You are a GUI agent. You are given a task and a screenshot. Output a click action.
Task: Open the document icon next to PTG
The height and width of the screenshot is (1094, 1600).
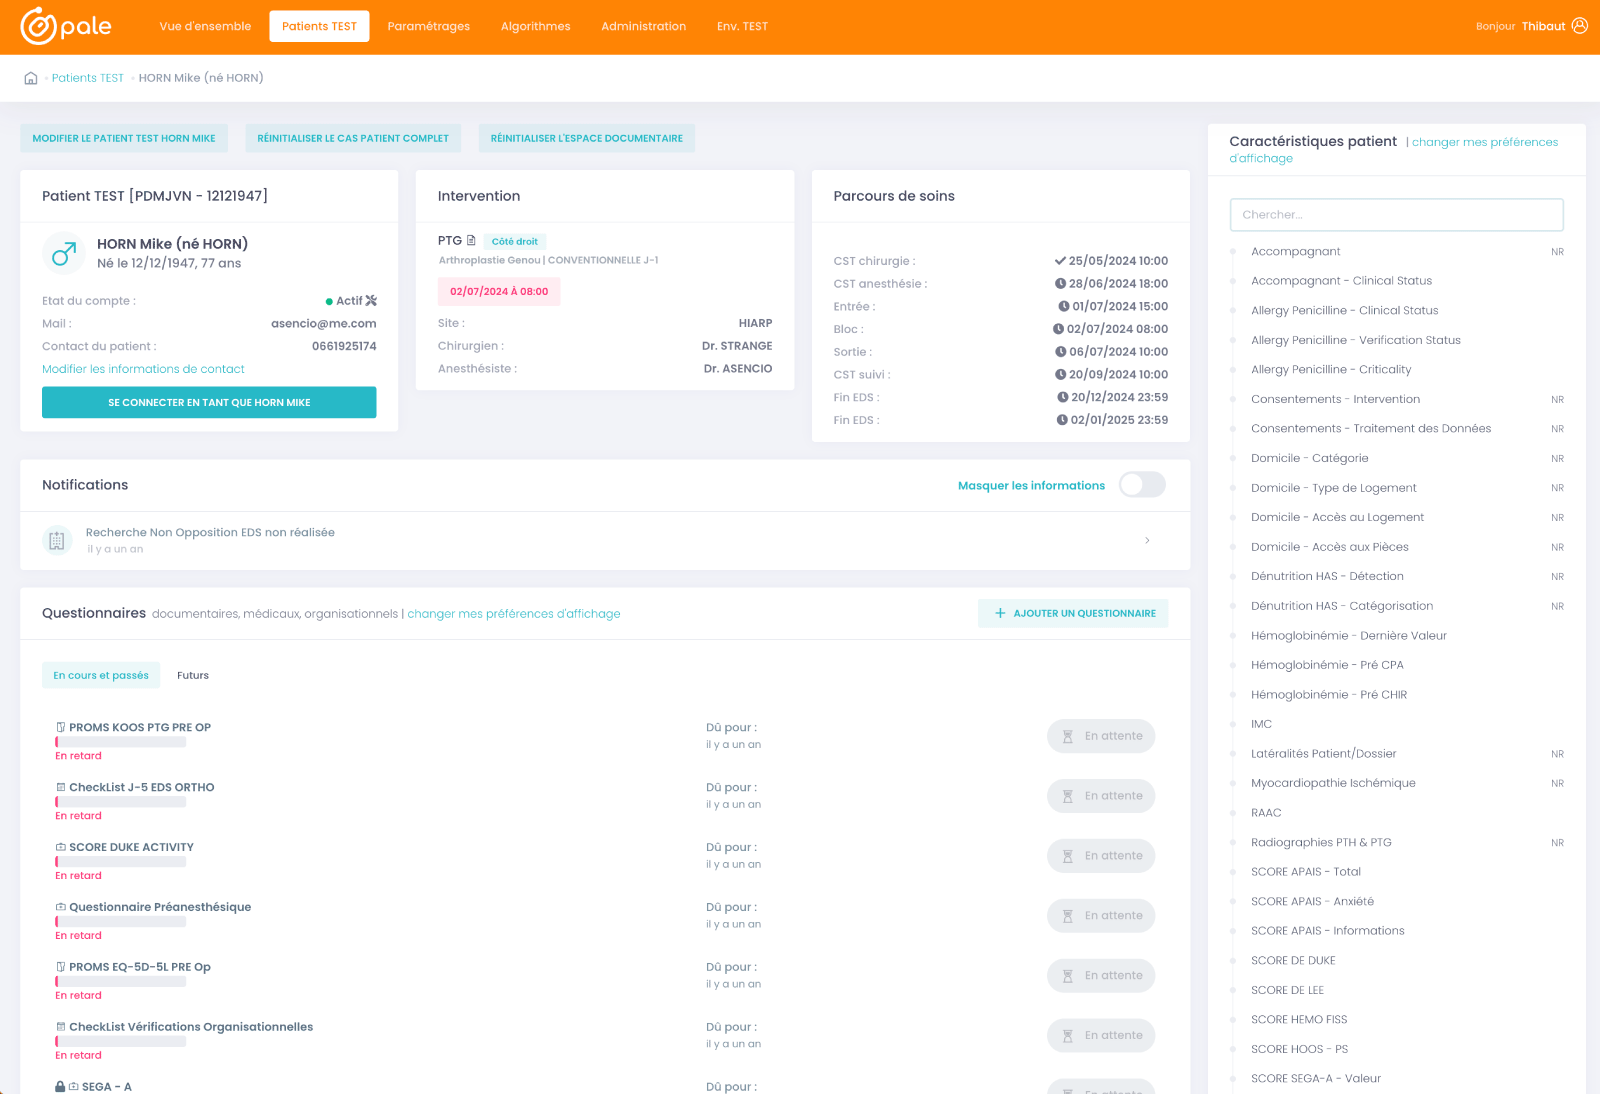(471, 241)
